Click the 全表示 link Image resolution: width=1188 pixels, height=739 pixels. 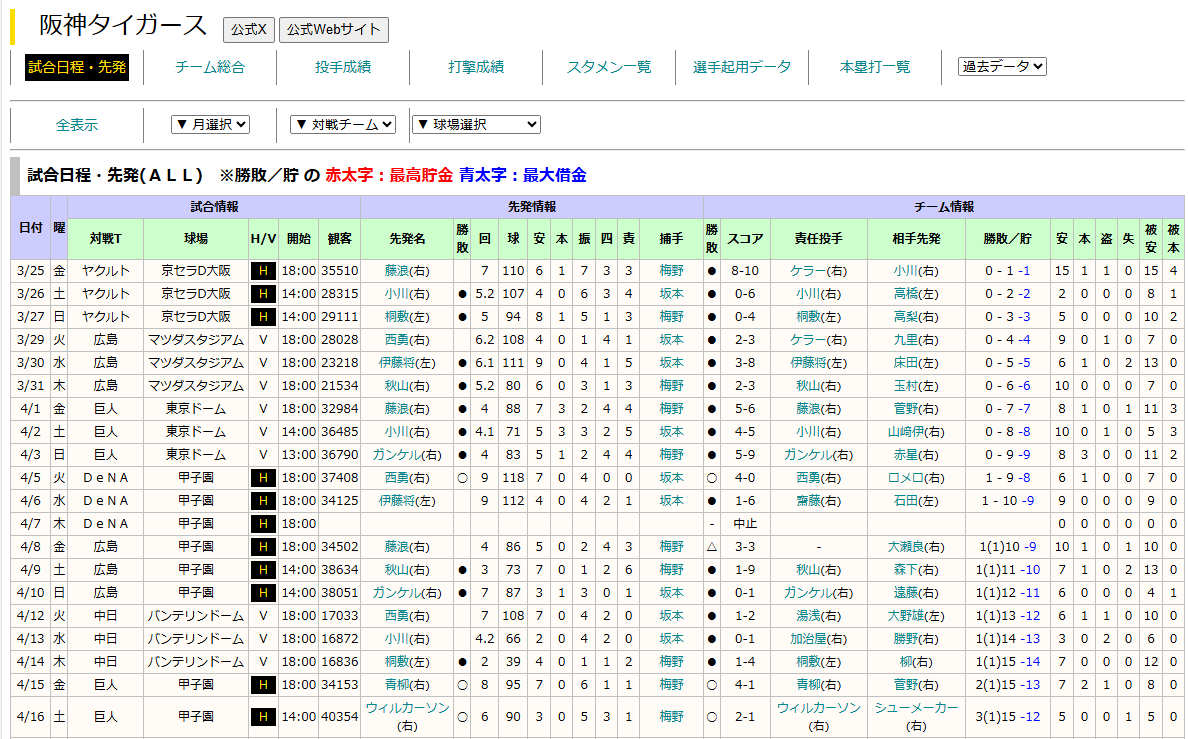coord(77,125)
